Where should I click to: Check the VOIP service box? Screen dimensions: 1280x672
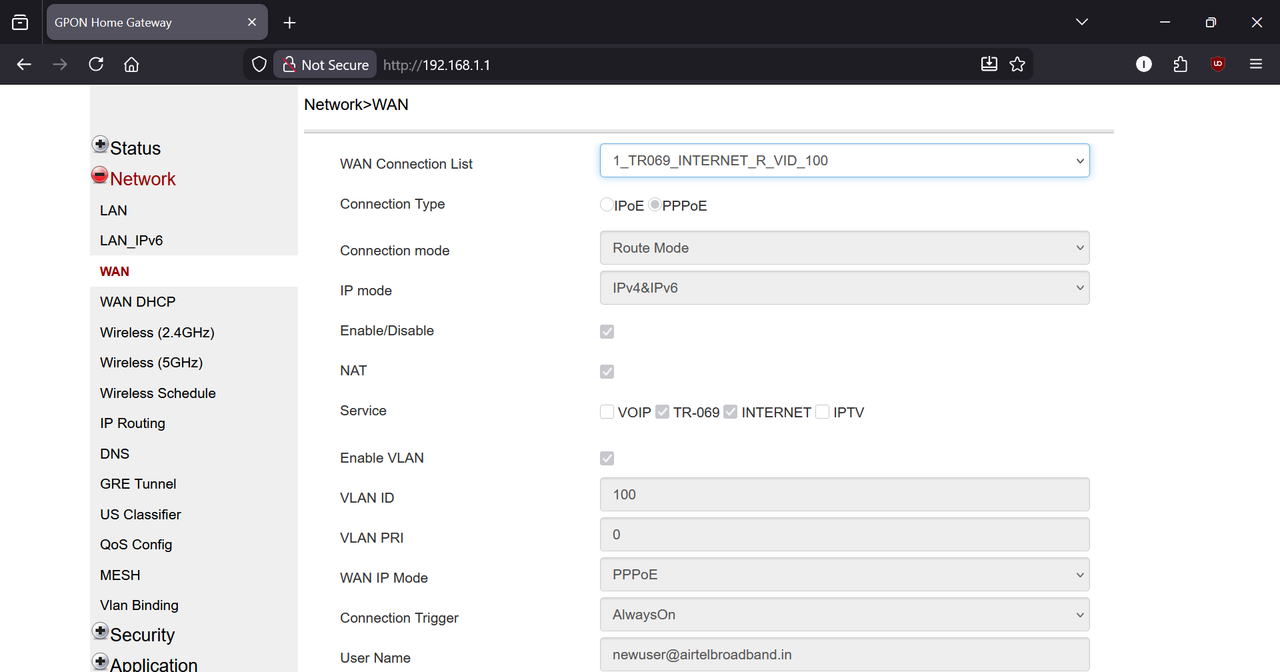click(x=607, y=412)
